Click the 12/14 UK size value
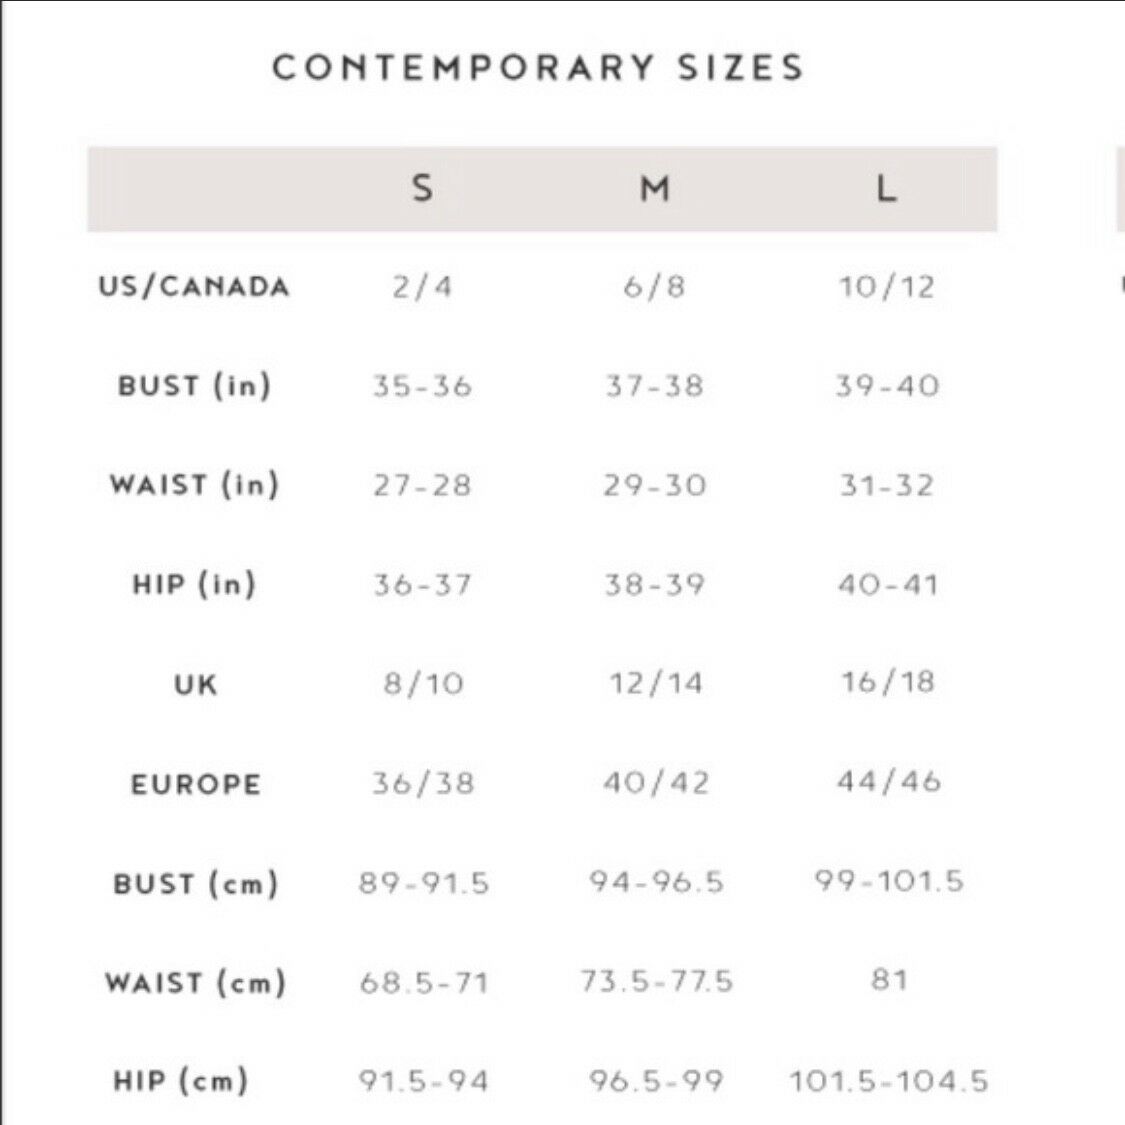 [x=656, y=683]
